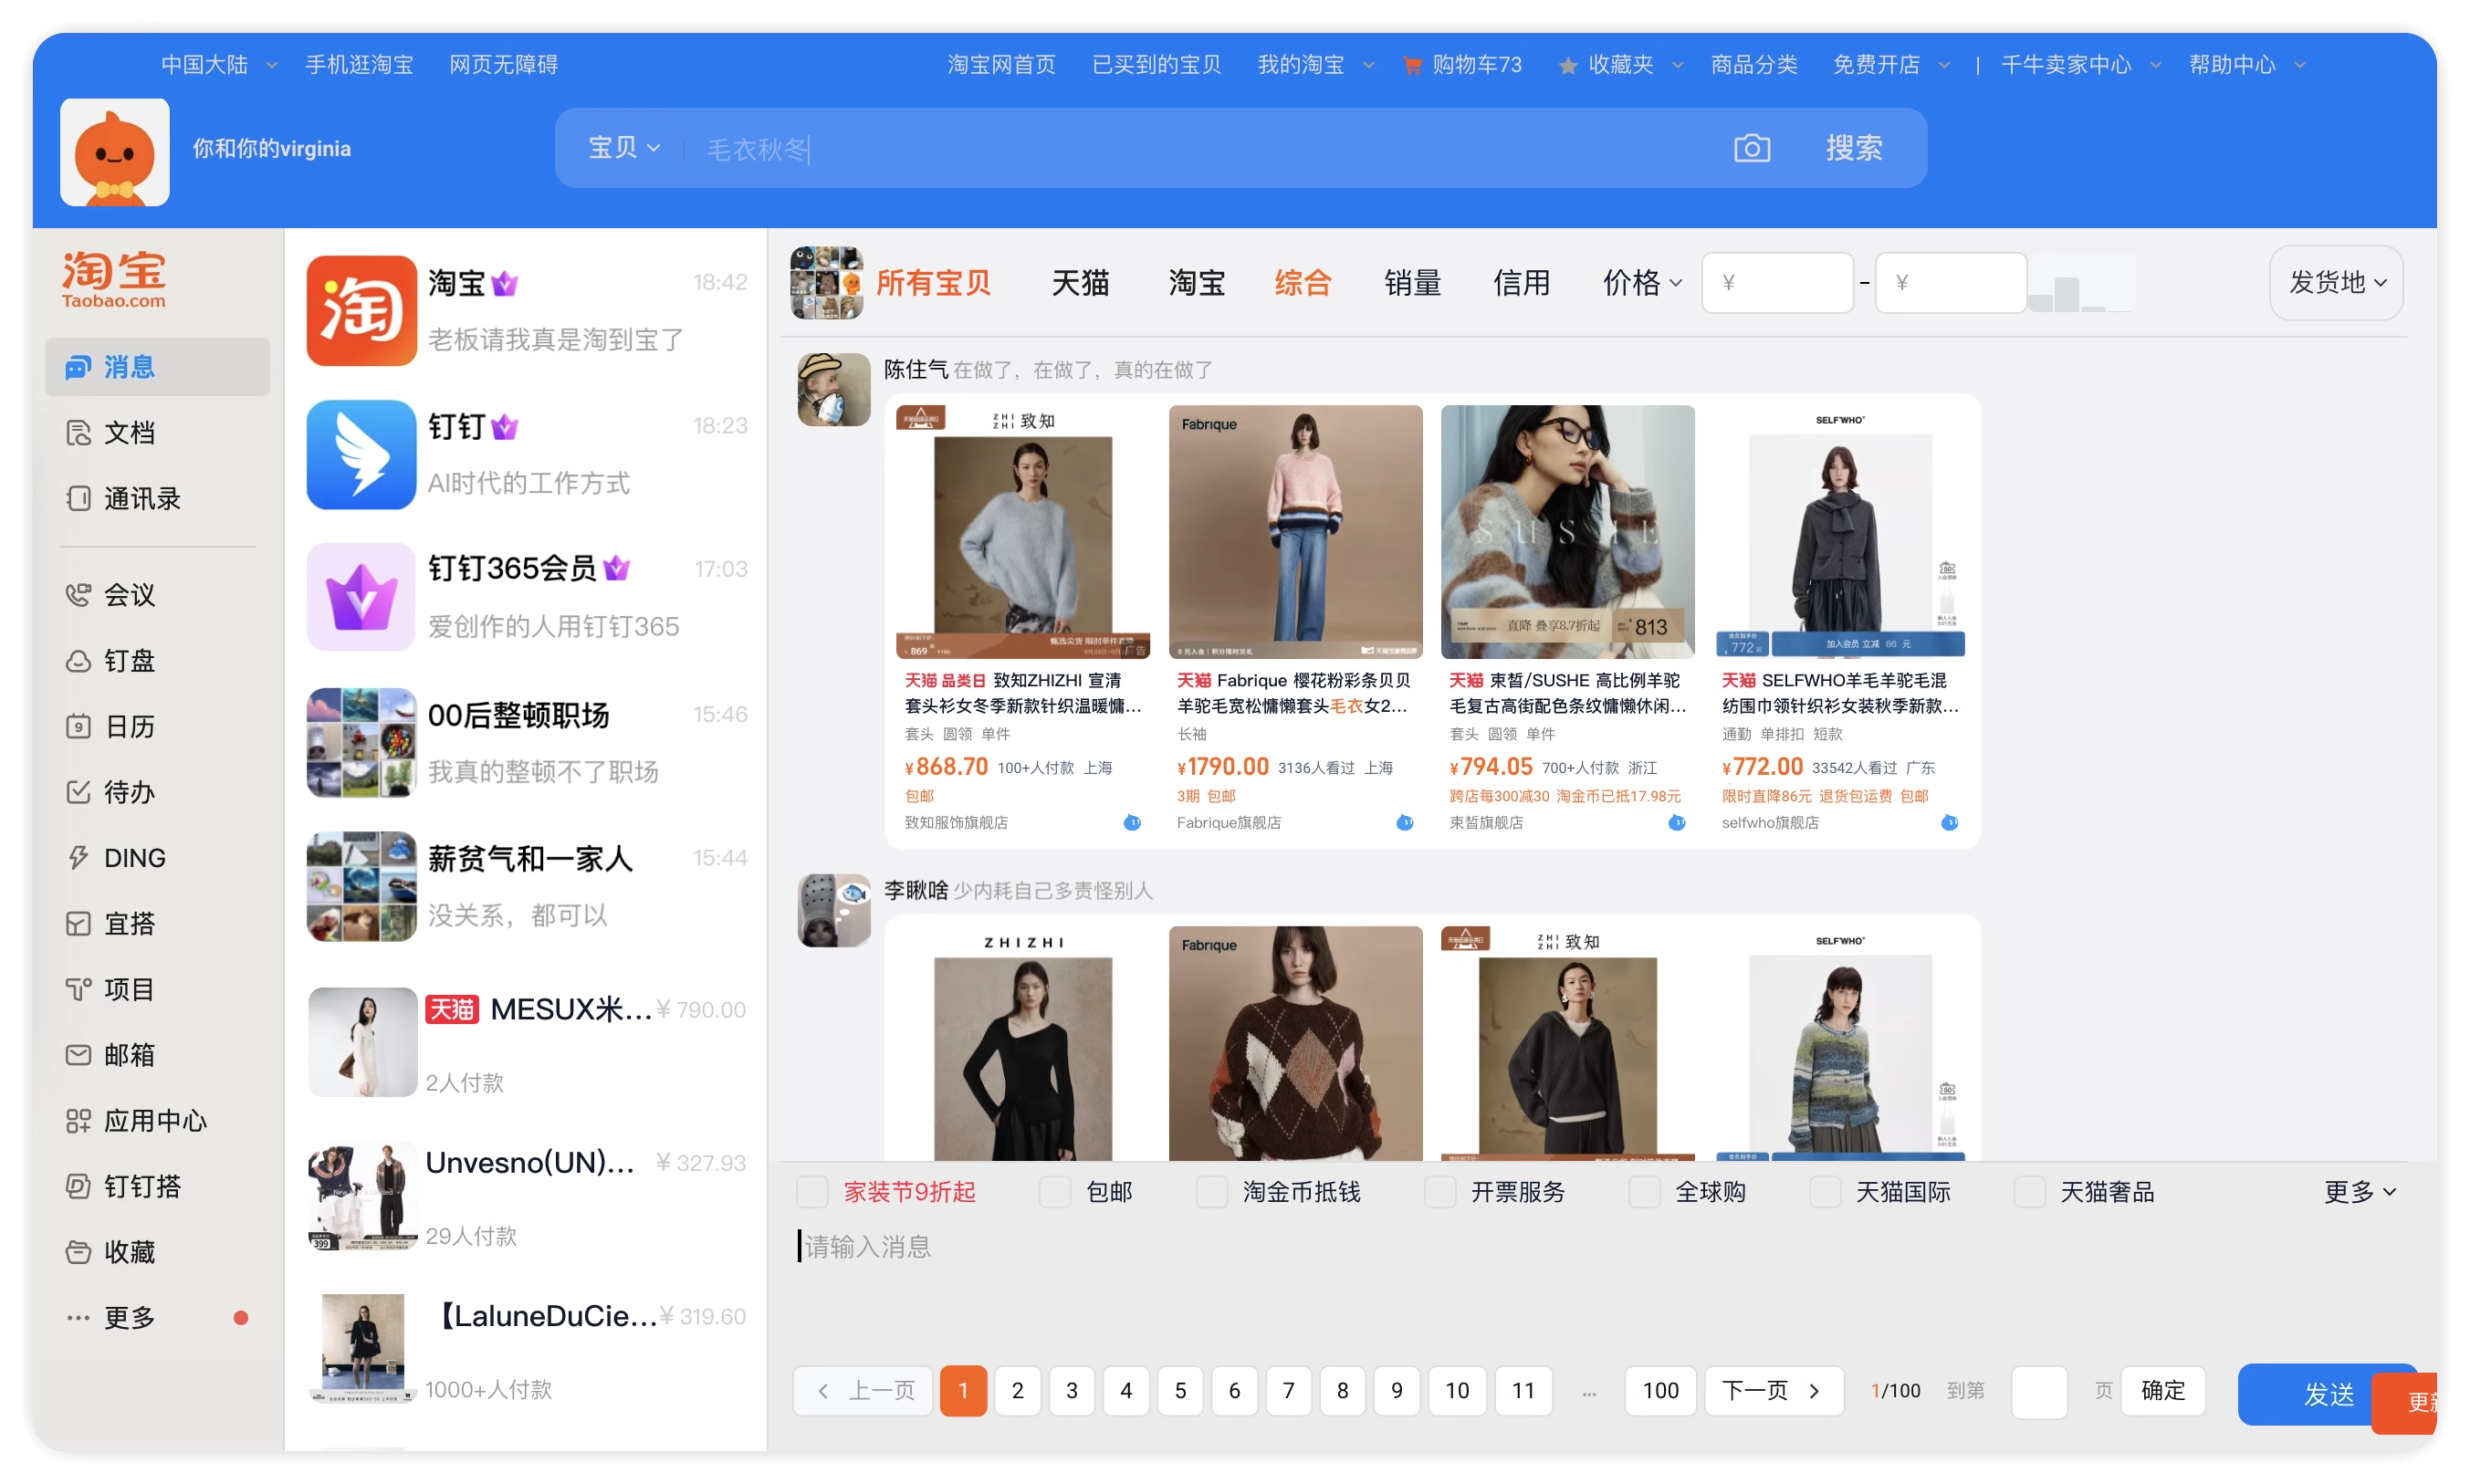Screen dimensions: 2470x1484
Task: Open the 钉盘 sidebar icon
Action: (78, 661)
